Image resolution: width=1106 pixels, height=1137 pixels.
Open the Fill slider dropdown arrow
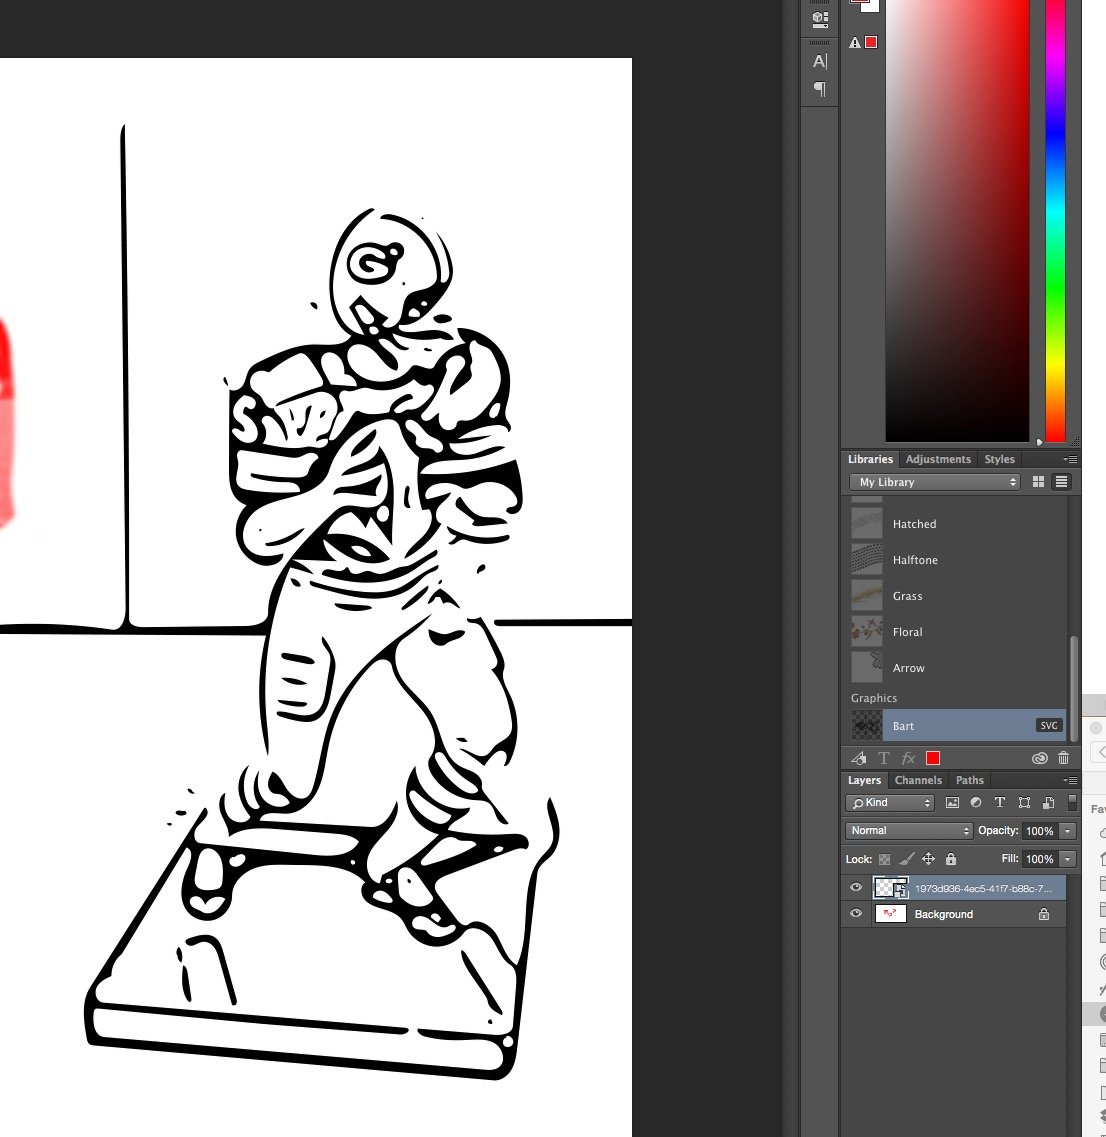click(1068, 859)
